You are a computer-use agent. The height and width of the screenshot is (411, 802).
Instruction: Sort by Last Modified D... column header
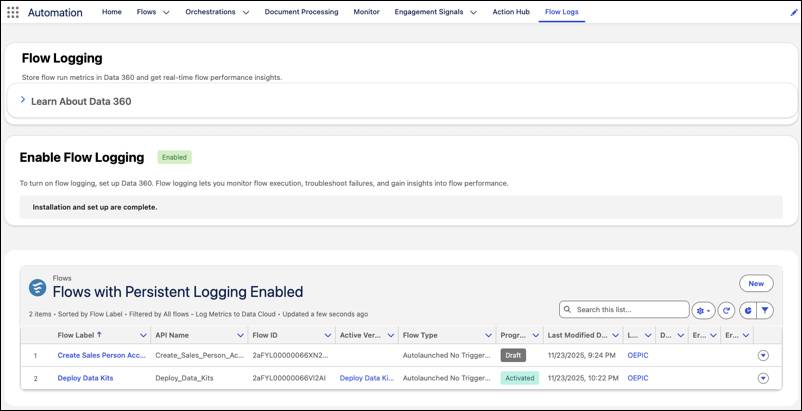(577, 335)
